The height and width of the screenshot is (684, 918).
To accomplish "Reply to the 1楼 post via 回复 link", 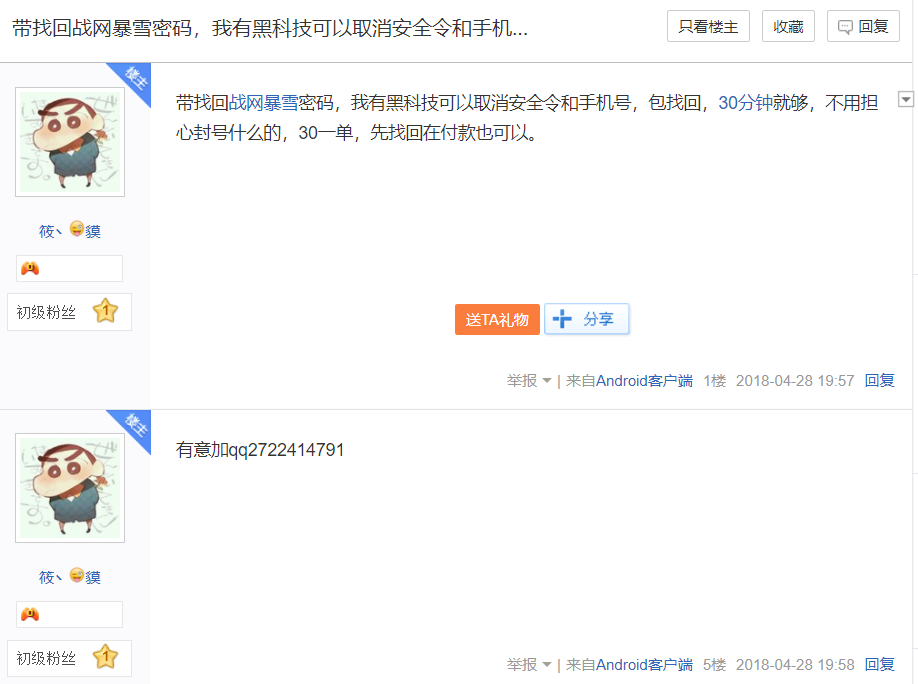I will (x=879, y=381).
